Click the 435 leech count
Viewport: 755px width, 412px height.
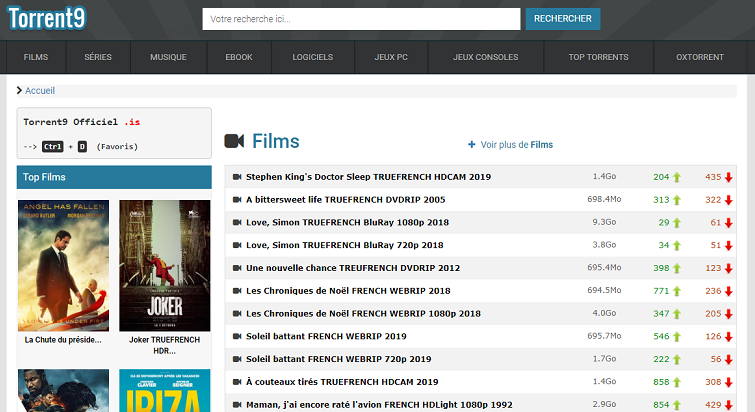713,177
